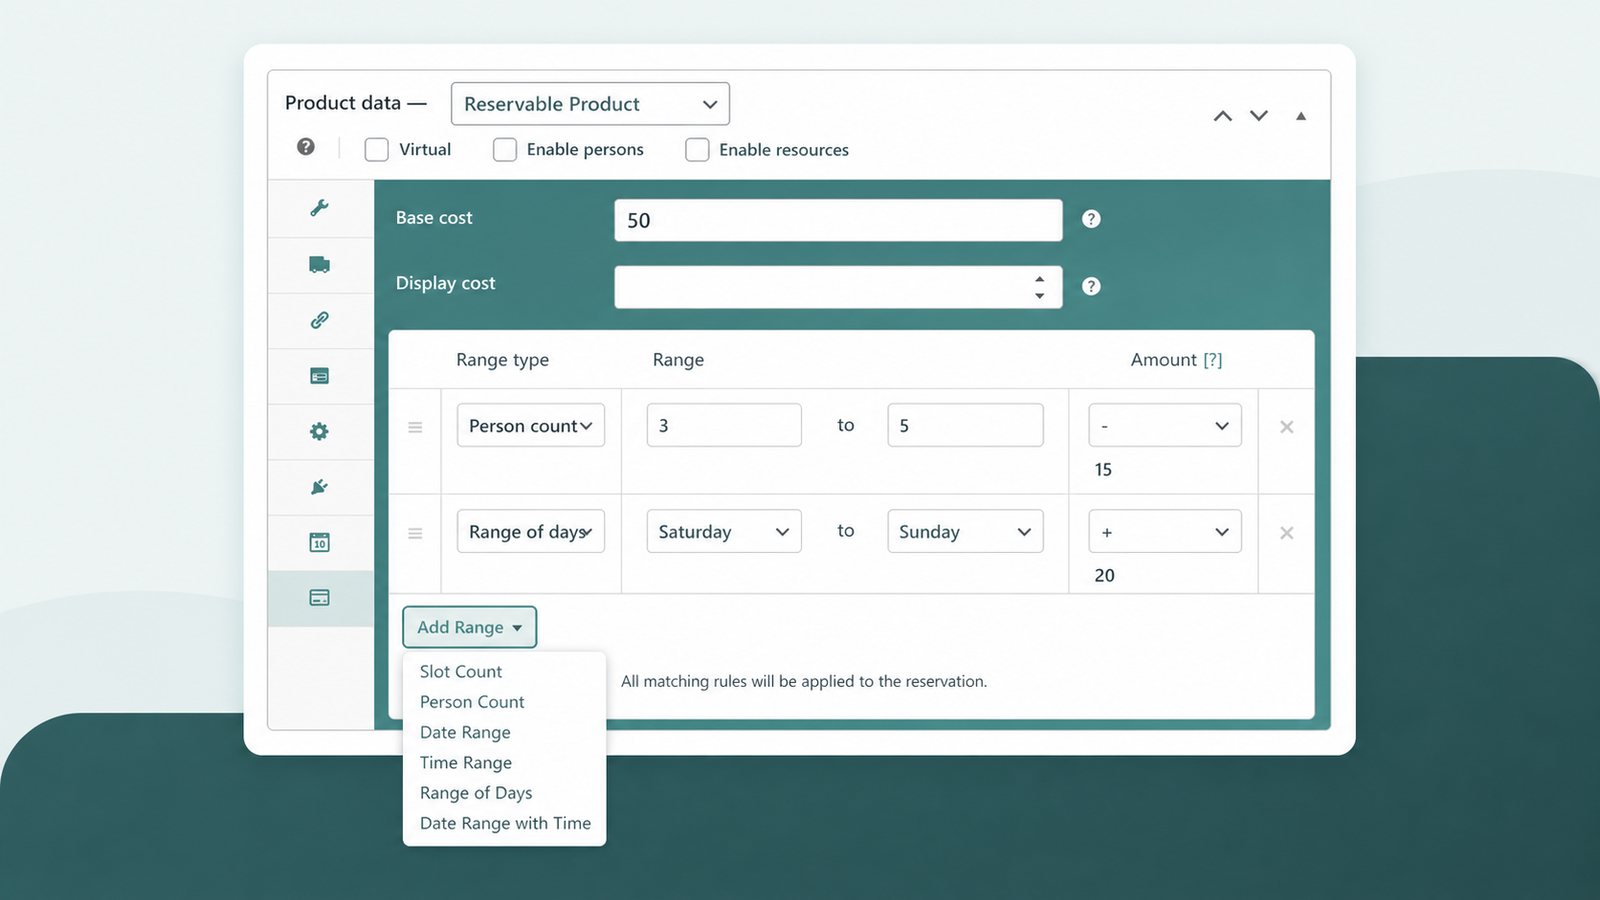Click the Range type column header

click(502, 360)
